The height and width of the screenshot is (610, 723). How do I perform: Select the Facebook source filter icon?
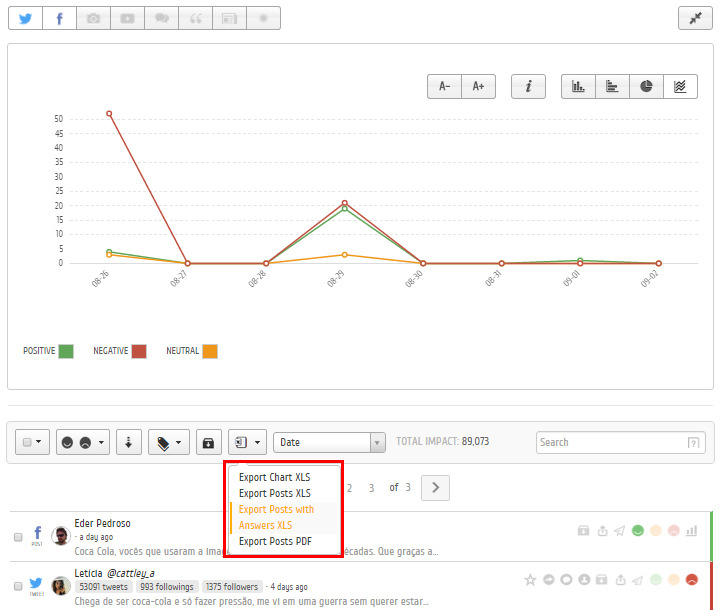pos(59,18)
